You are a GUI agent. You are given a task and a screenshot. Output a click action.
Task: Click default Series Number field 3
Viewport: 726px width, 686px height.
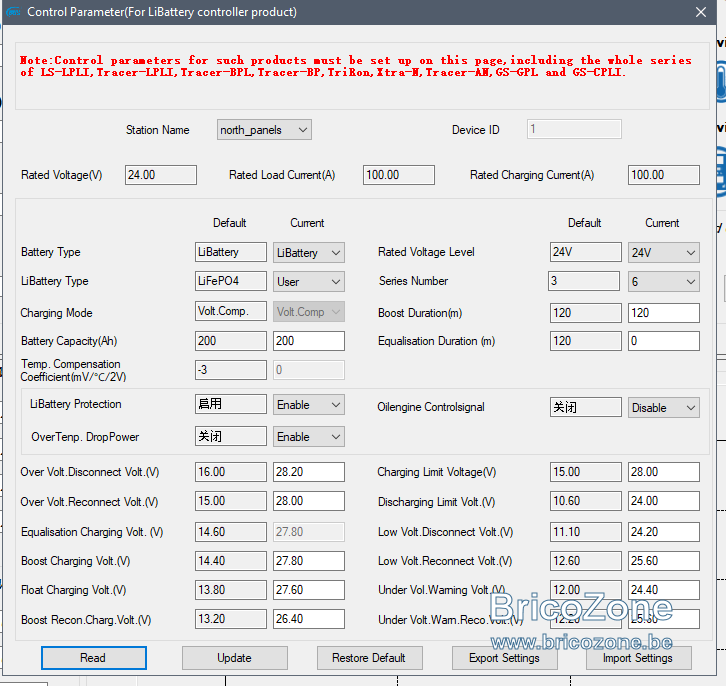[584, 281]
